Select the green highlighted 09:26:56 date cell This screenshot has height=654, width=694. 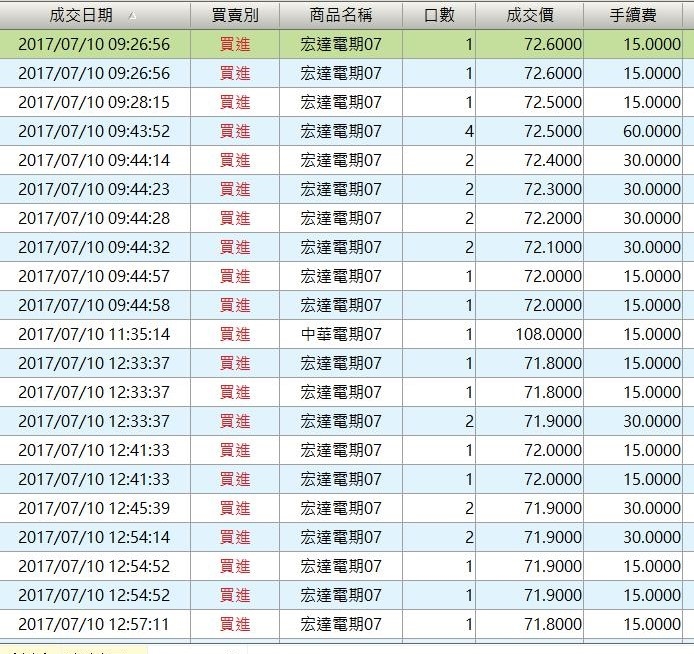click(x=95, y=44)
